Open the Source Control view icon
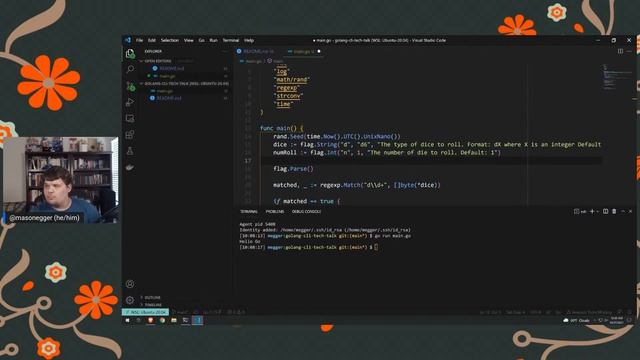Viewport: 640px width, 360px height. 130,86
